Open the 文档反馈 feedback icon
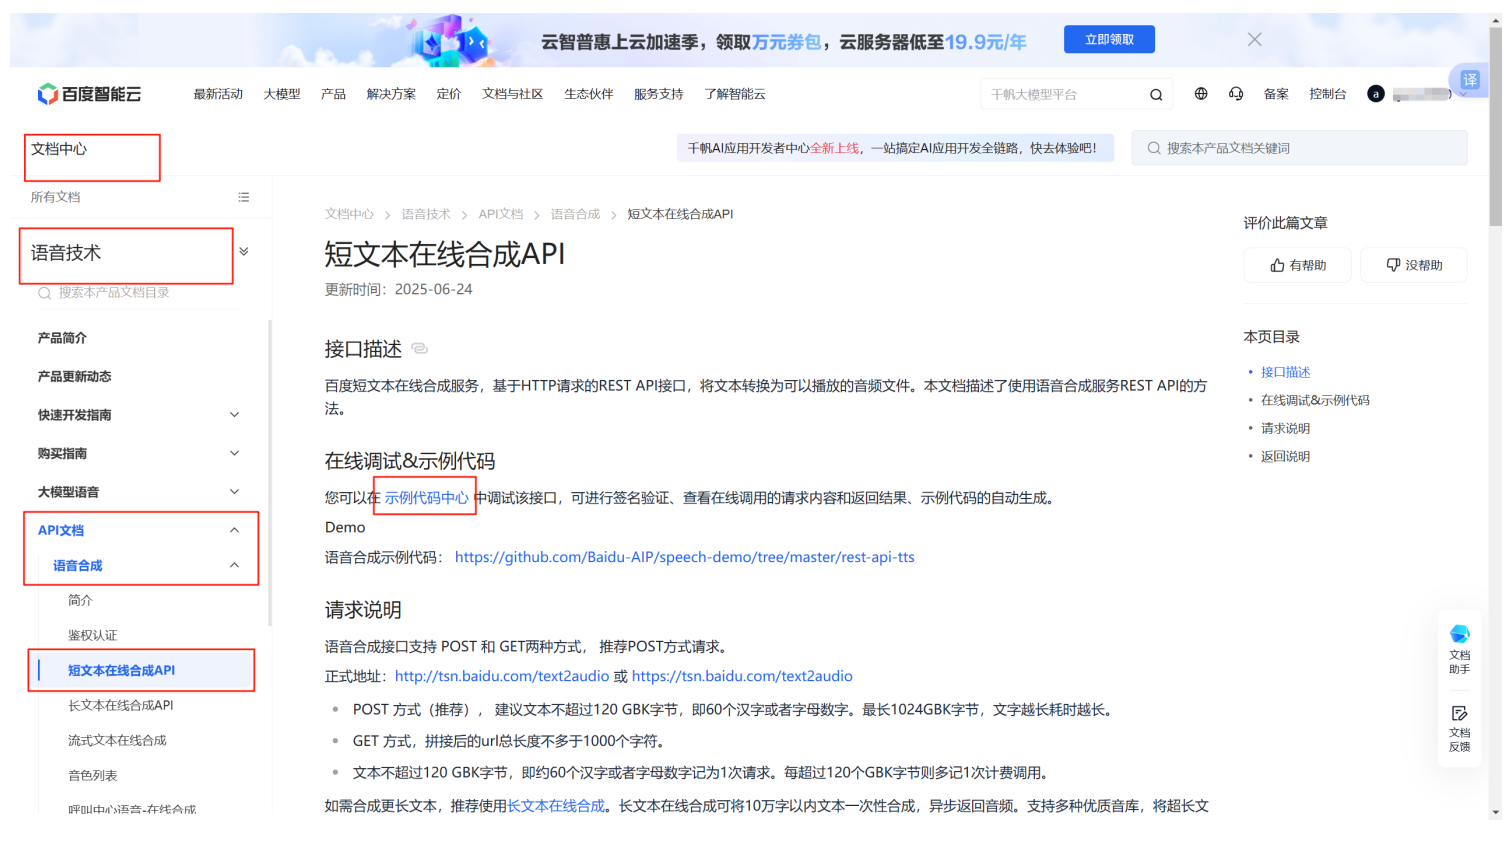Viewport: 1506px width, 843px height. click(1459, 728)
